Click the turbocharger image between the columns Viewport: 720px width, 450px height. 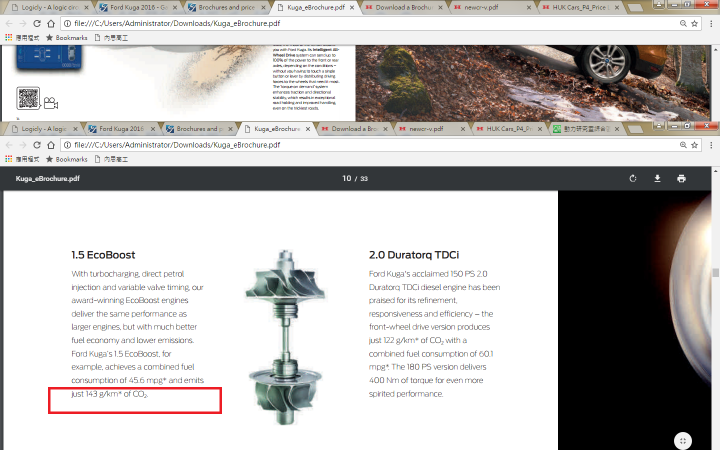point(286,338)
